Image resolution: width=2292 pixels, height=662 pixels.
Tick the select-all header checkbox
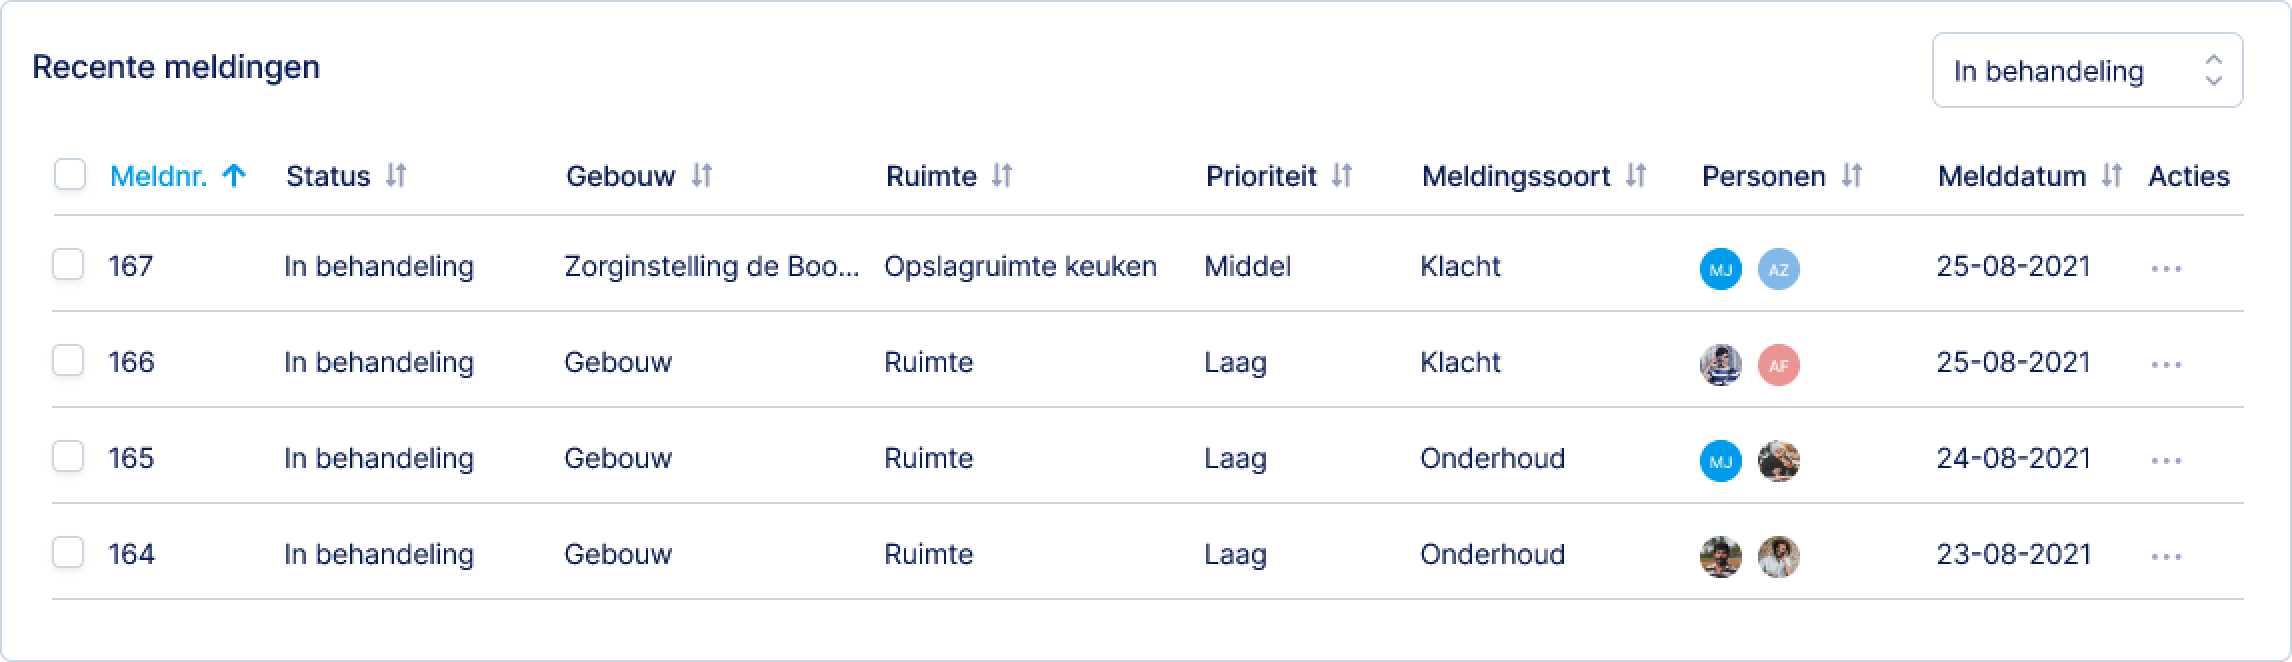70,175
